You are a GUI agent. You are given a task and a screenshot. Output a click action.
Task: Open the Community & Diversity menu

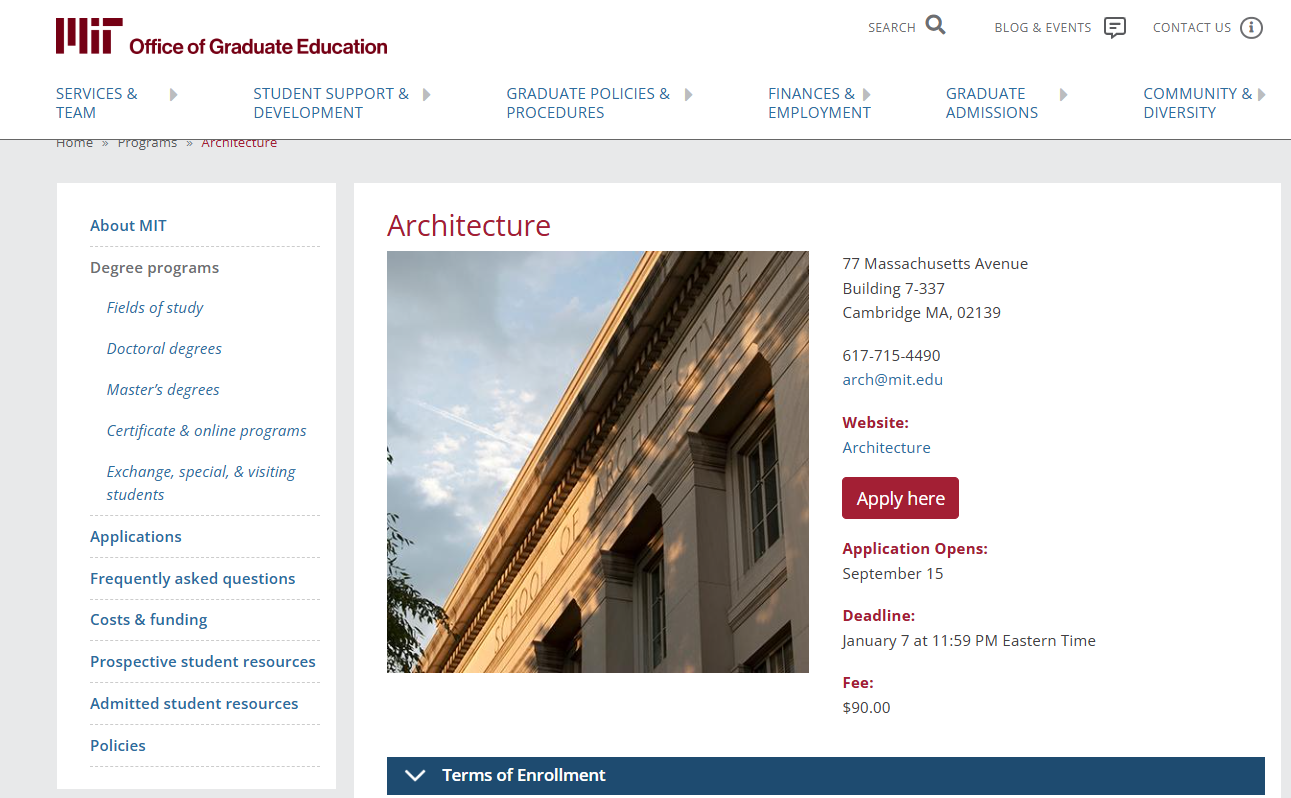coord(1197,103)
